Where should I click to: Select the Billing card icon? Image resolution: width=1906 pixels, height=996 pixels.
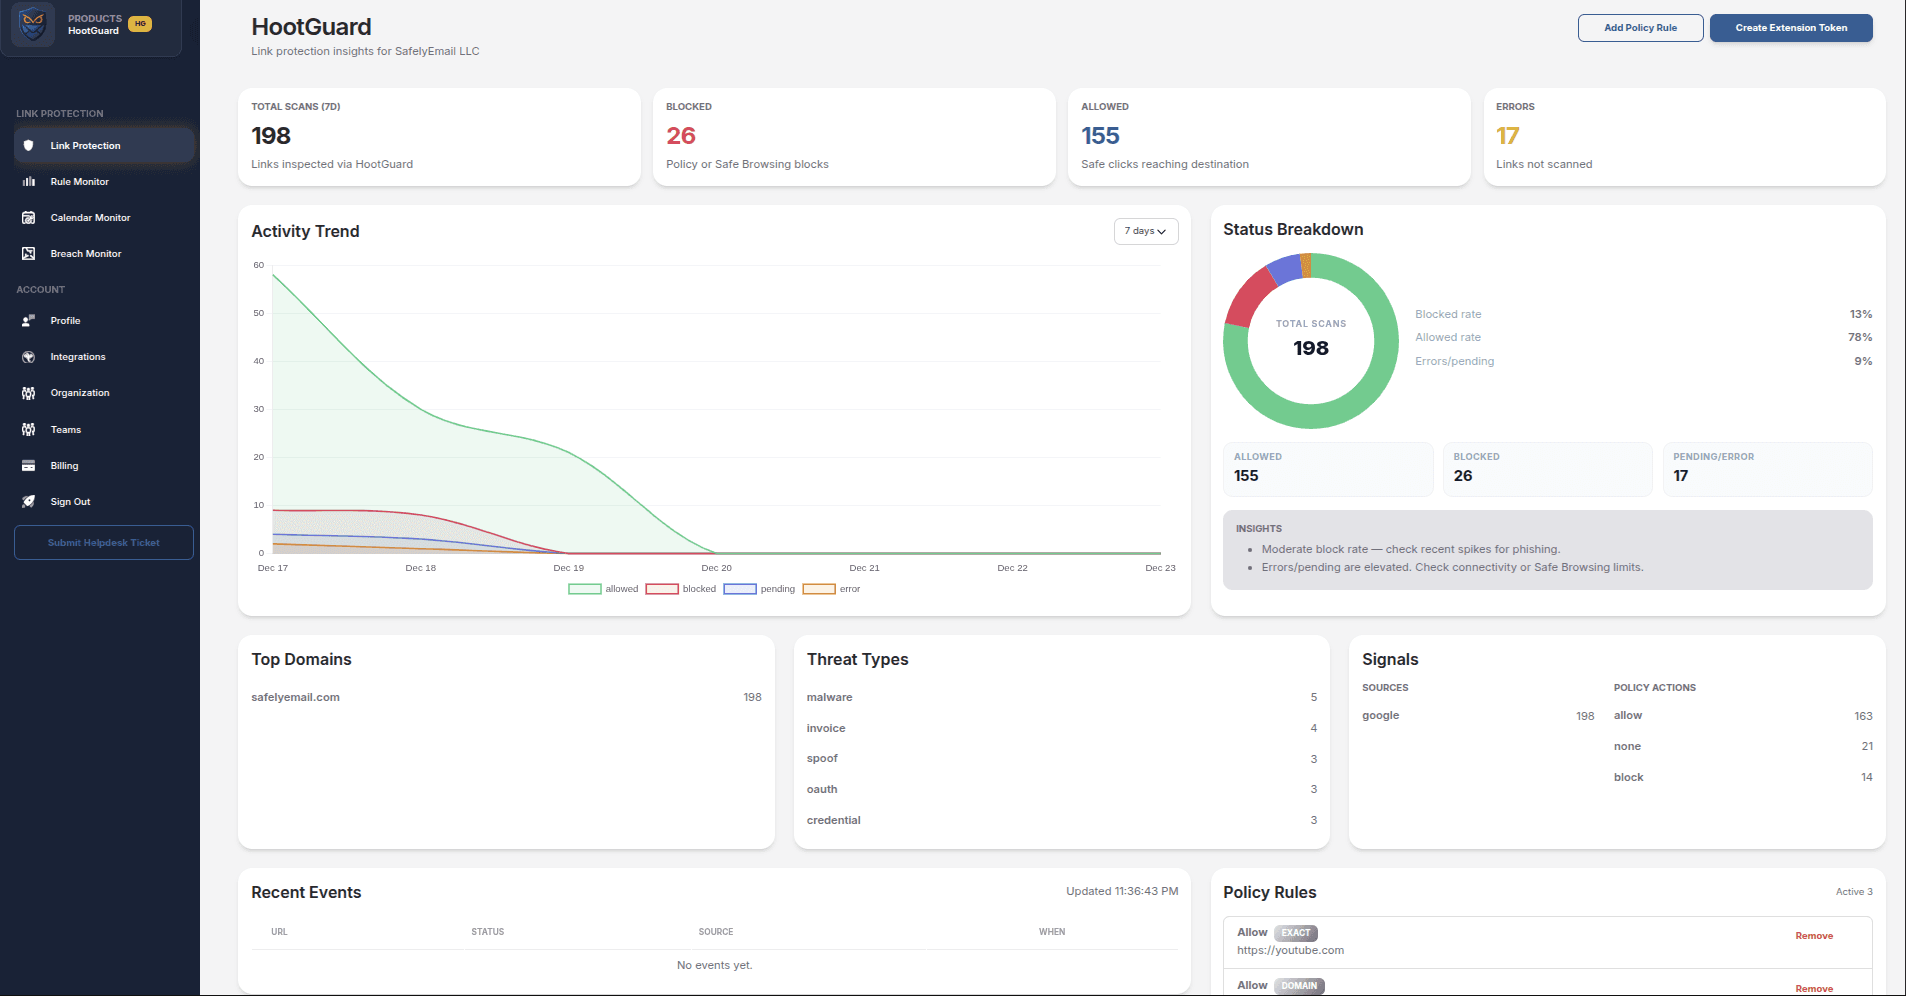31,465
